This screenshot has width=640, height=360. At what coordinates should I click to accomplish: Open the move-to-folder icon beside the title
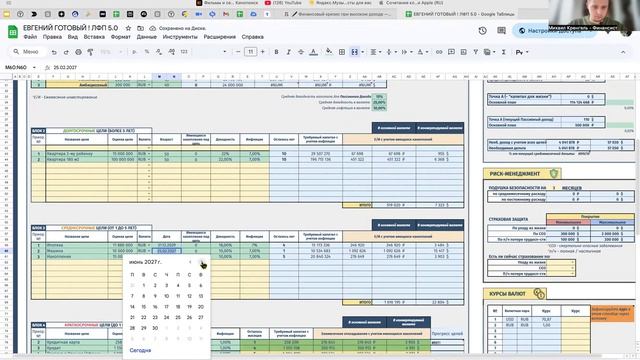[x=140, y=28]
